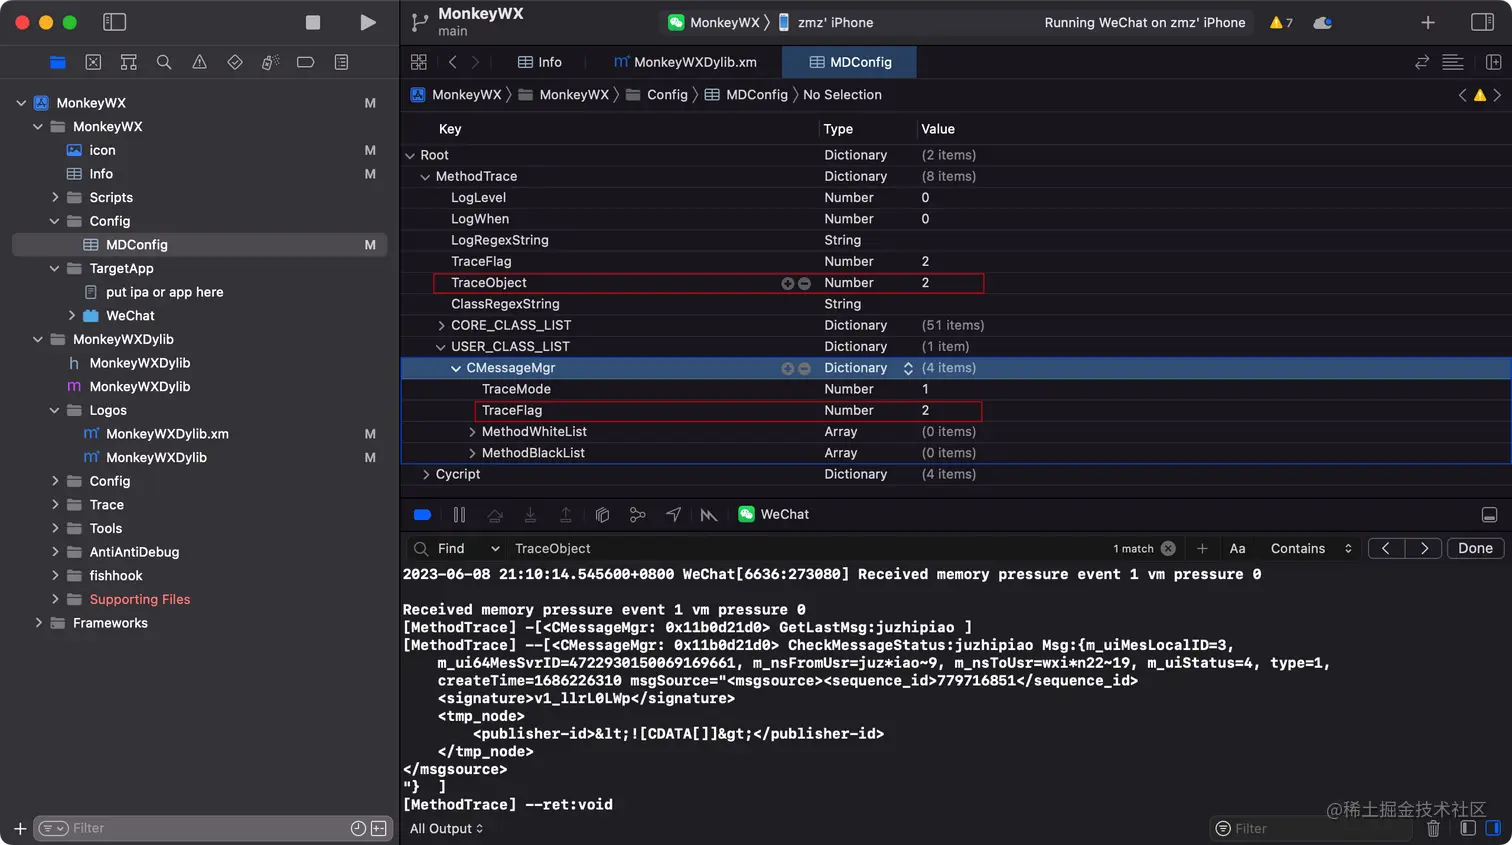Toggle the console pane
This screenshot has height=845, width=1512.
[x=1493, y=828]
